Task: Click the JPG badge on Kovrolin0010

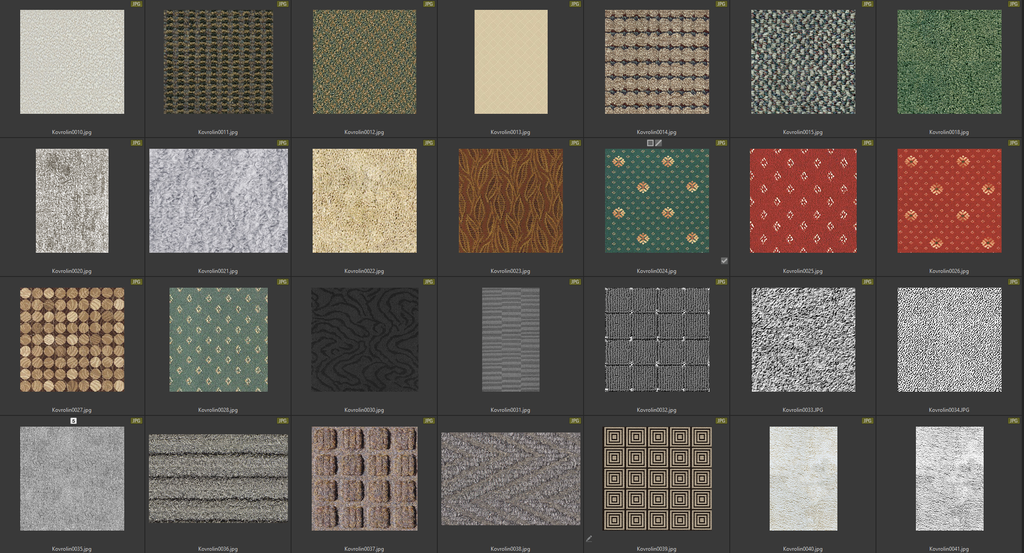Action: point(137,4)
